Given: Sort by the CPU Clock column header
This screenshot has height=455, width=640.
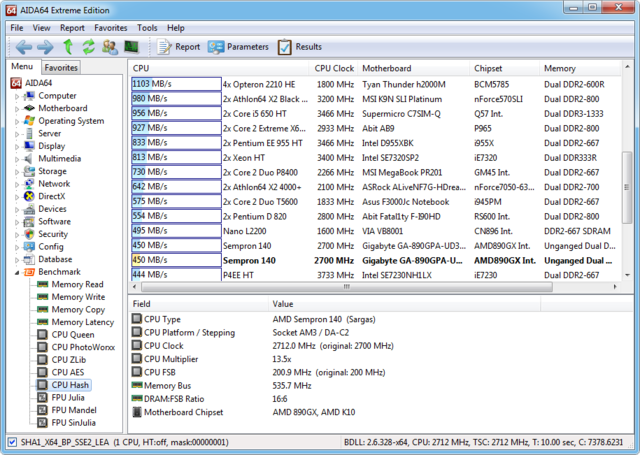Looking at the screenshot, I should pos(334,68).
